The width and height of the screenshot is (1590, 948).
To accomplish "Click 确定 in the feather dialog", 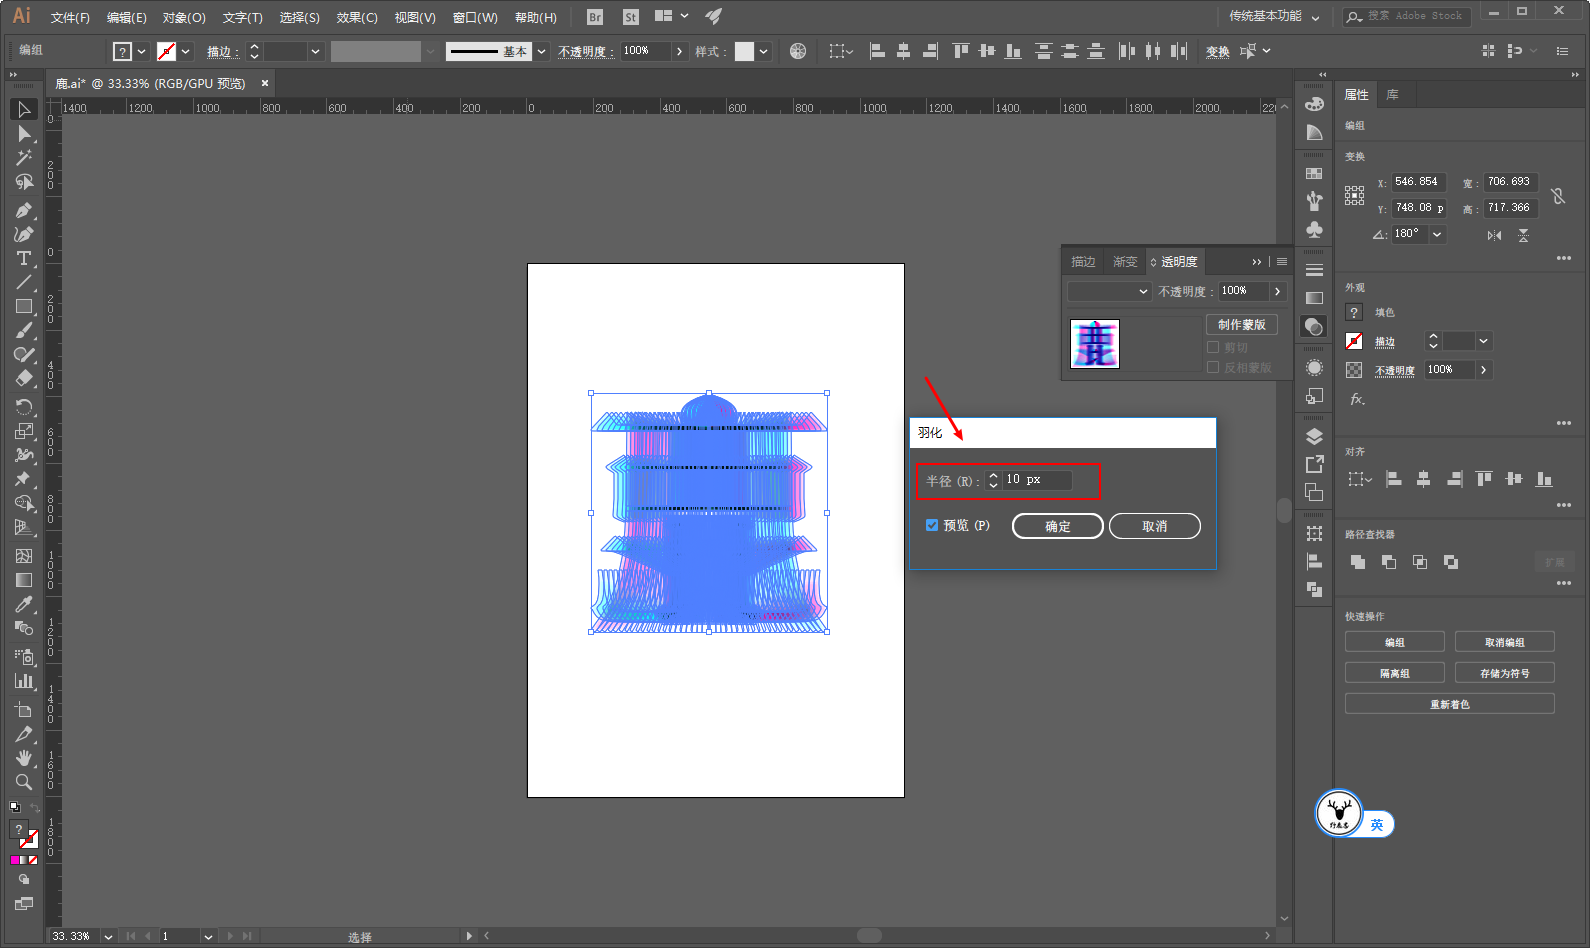I will pyautogui.click(x=1057, y=526).
